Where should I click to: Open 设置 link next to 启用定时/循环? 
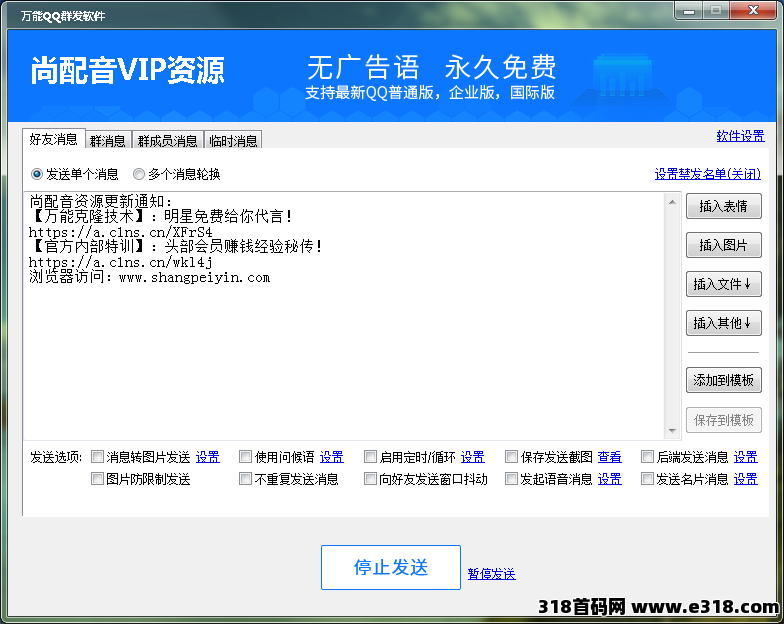coord(472,457)
